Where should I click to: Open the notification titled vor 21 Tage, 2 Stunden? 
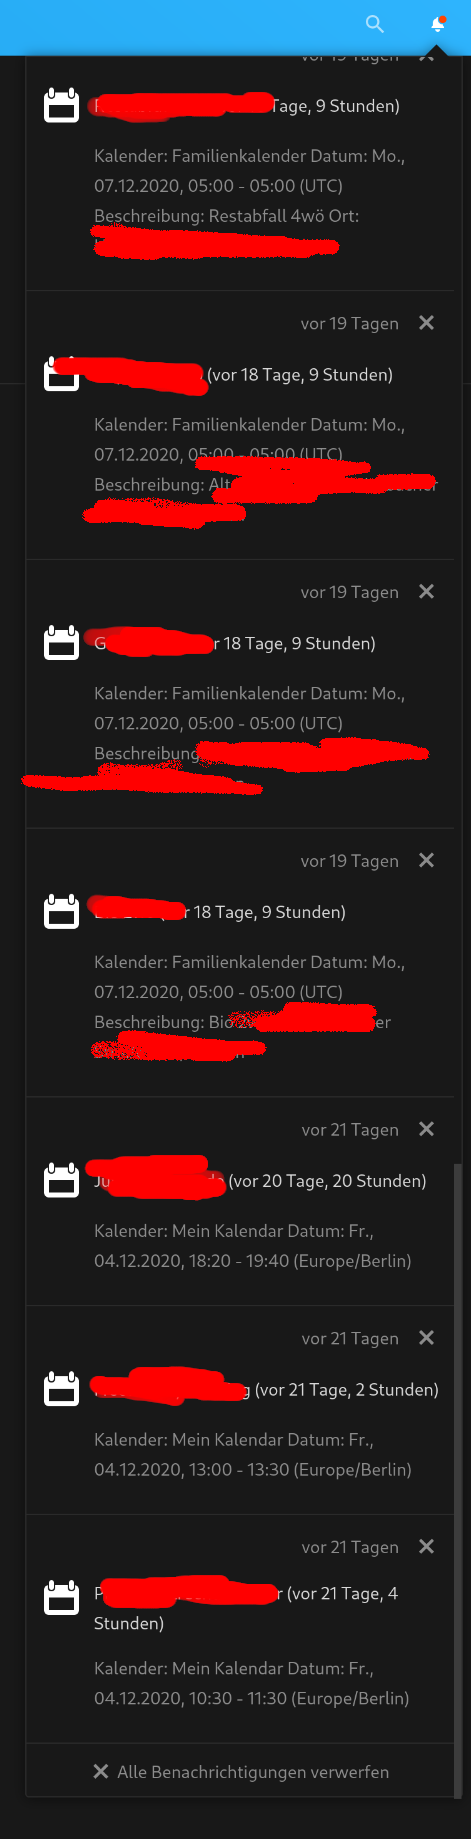tap(266, 1390)
